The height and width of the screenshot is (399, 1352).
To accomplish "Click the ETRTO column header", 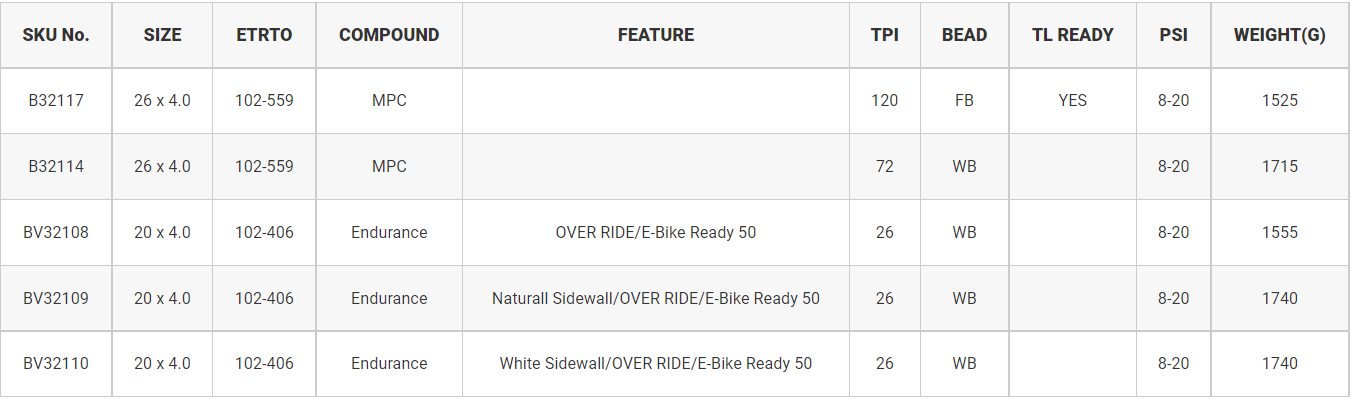I will 264,35.
